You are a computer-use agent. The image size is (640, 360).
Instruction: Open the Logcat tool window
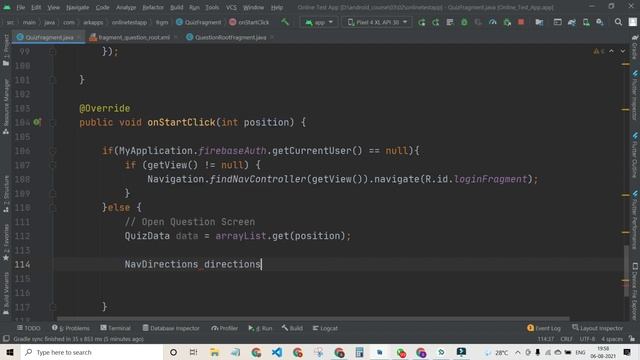[x=325, y=328]
